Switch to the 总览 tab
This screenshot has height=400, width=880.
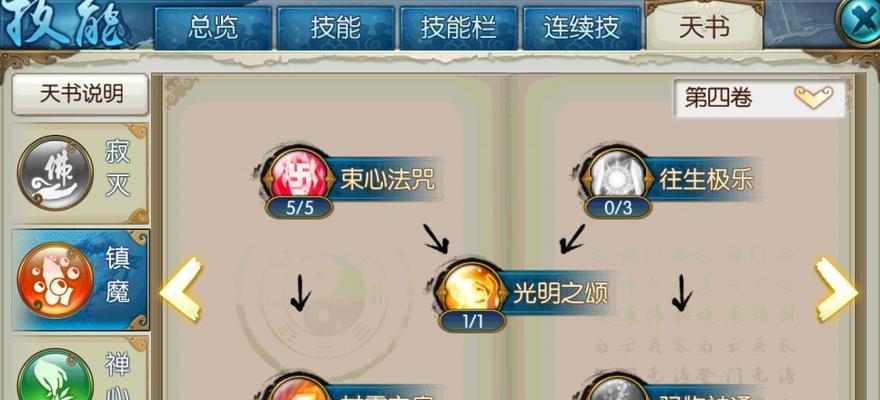[213, 28]
